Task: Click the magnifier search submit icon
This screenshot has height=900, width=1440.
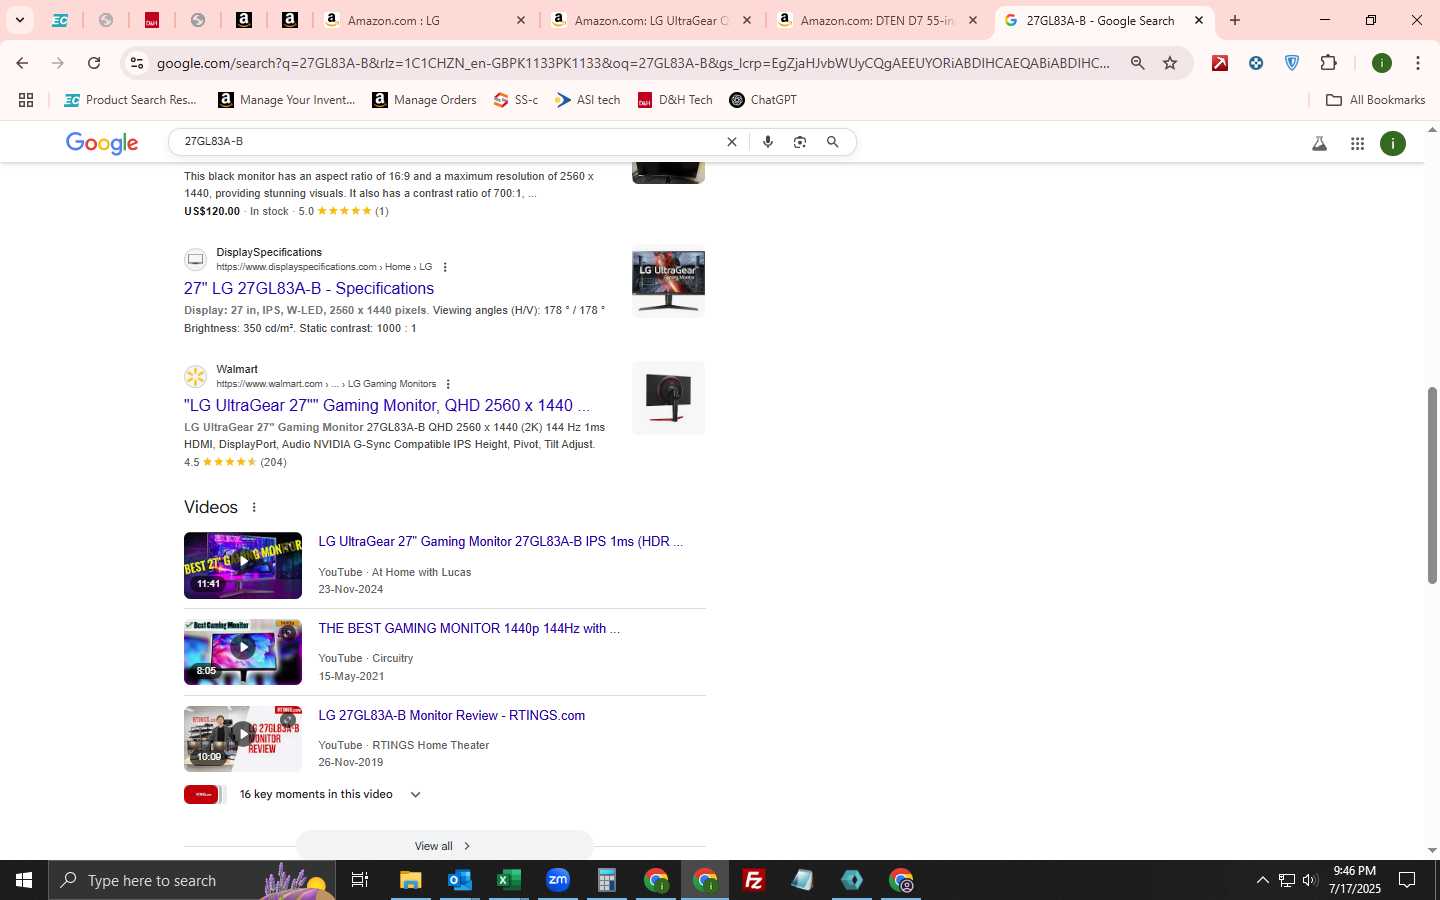Action: (832, 142)
